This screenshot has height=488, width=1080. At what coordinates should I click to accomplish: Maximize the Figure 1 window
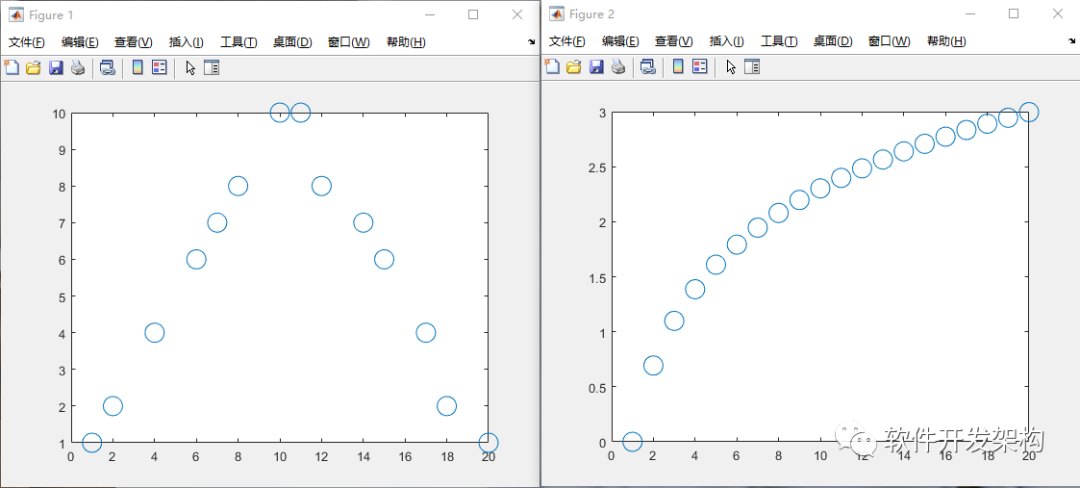(x=473, y=14)
